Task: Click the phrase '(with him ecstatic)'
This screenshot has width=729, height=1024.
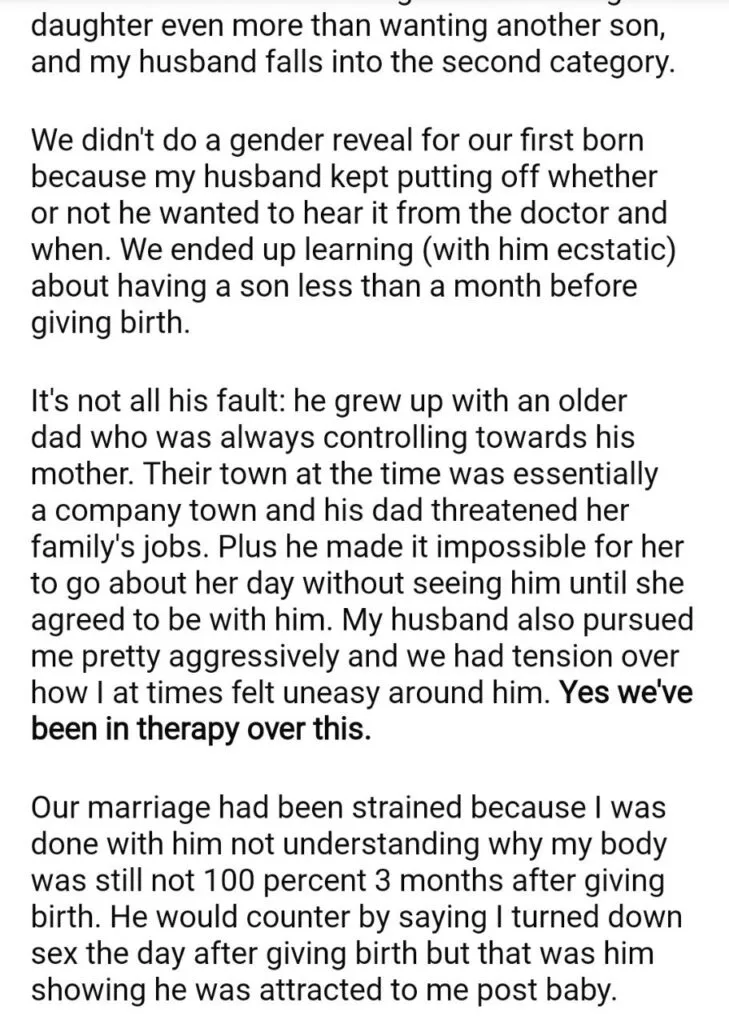Action: 549,251
